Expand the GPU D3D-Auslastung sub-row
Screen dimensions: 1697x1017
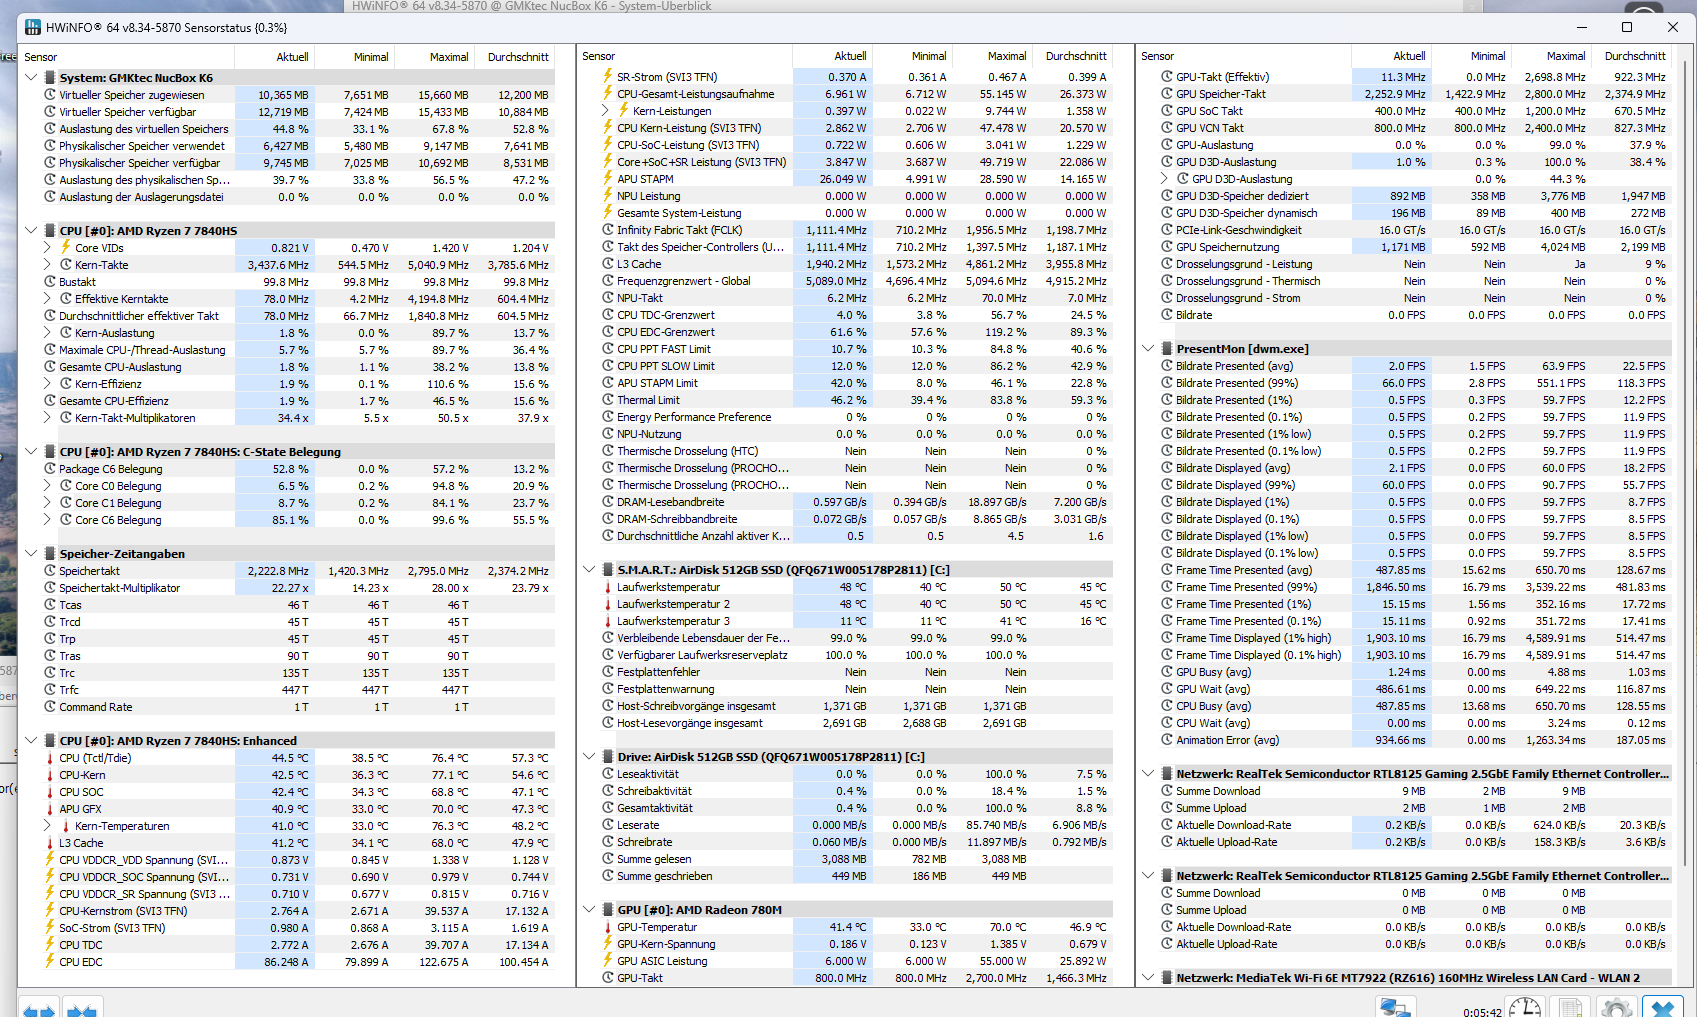1164,178
